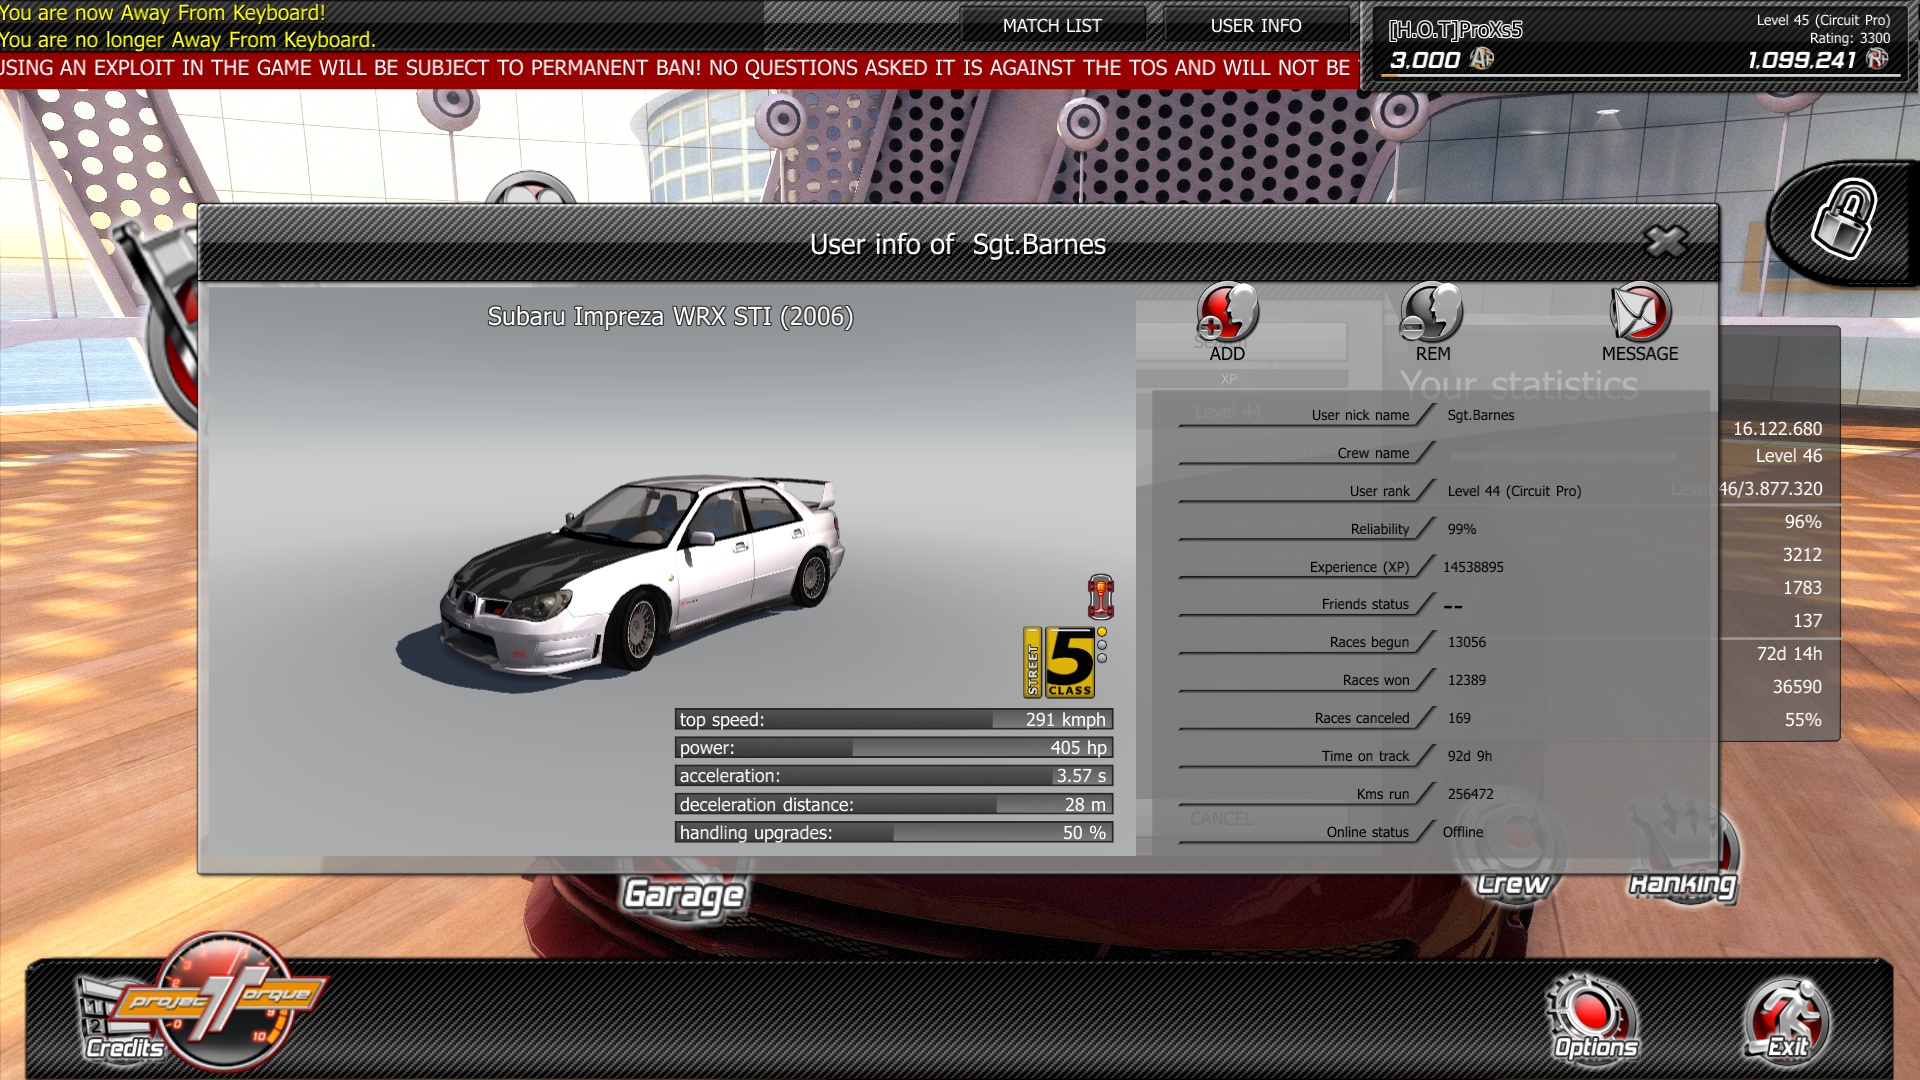Click the Reliability 99% value
Screen dimensions: 1920x1080
pos(1462,529)
